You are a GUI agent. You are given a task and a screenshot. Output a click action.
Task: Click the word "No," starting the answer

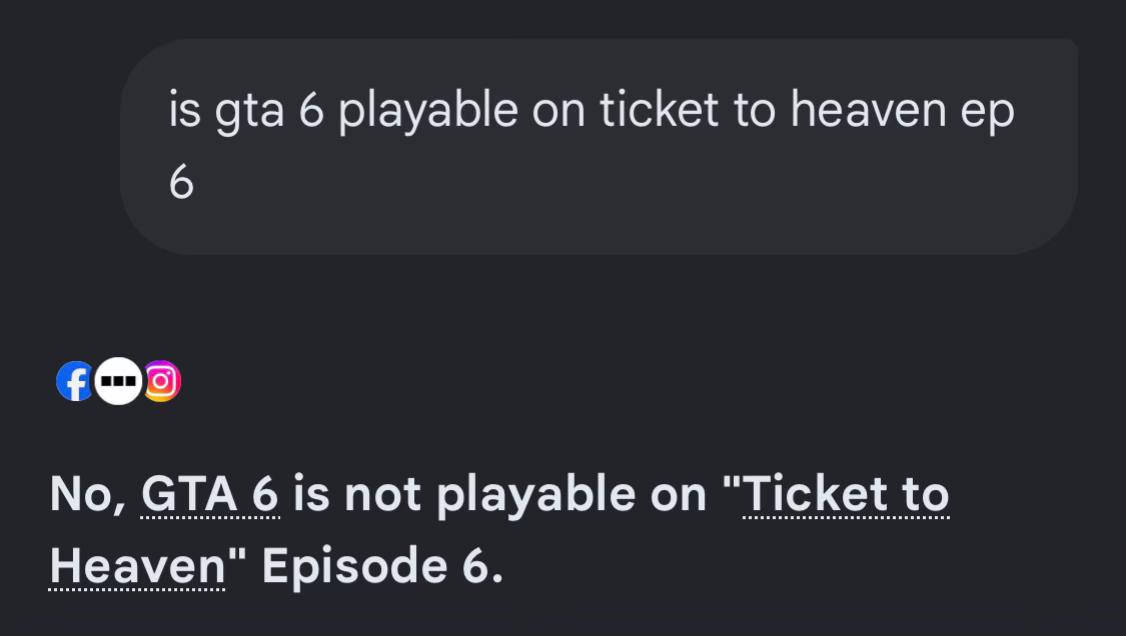88,495
